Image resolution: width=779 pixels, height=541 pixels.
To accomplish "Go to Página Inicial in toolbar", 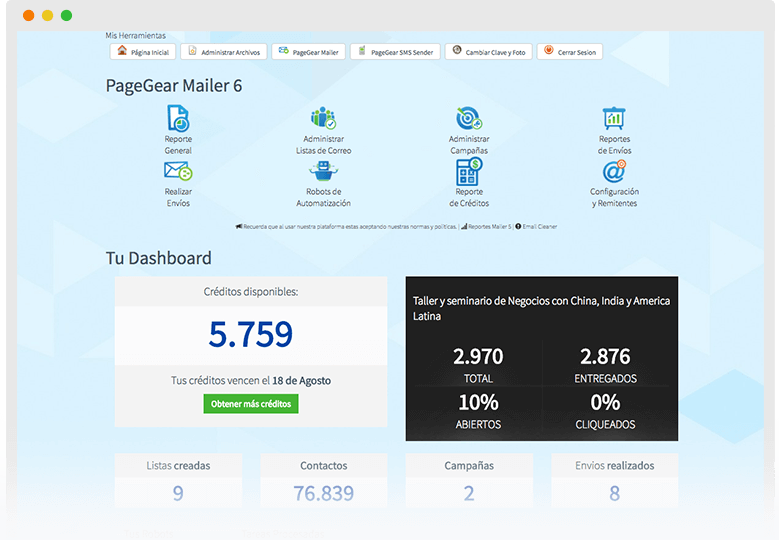I will point(143,51).
